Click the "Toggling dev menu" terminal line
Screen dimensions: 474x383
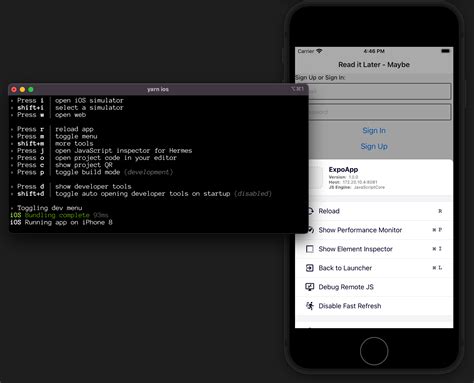(50, 208)
